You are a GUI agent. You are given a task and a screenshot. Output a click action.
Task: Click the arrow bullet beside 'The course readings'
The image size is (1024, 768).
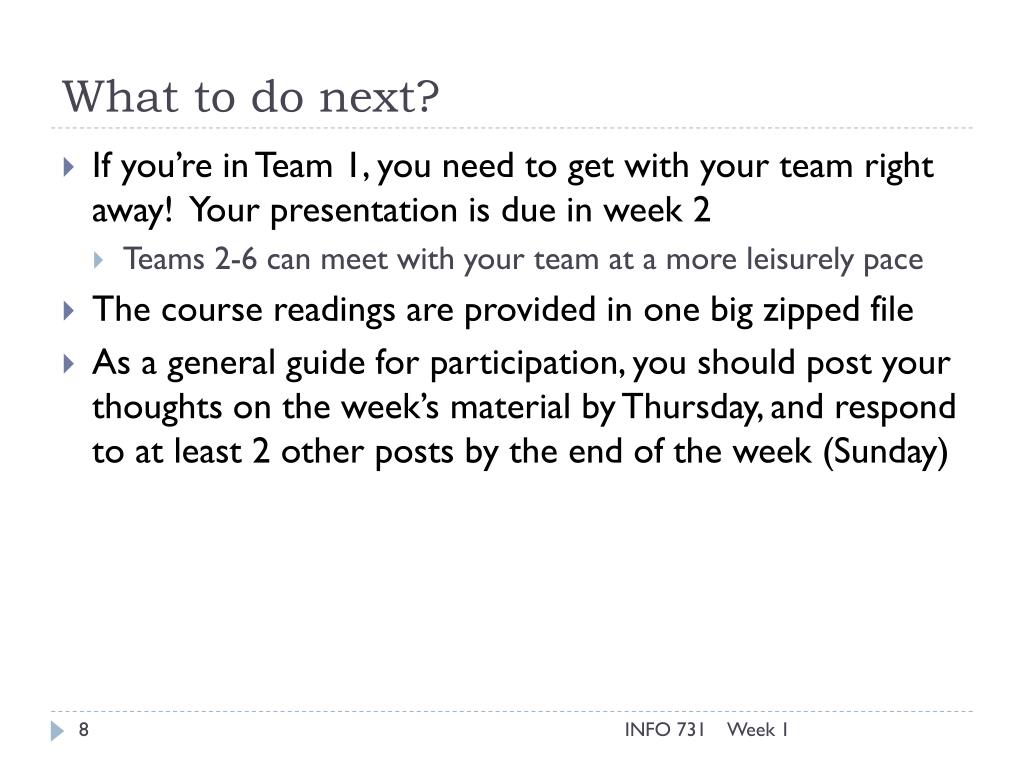(x=69, y=310)
